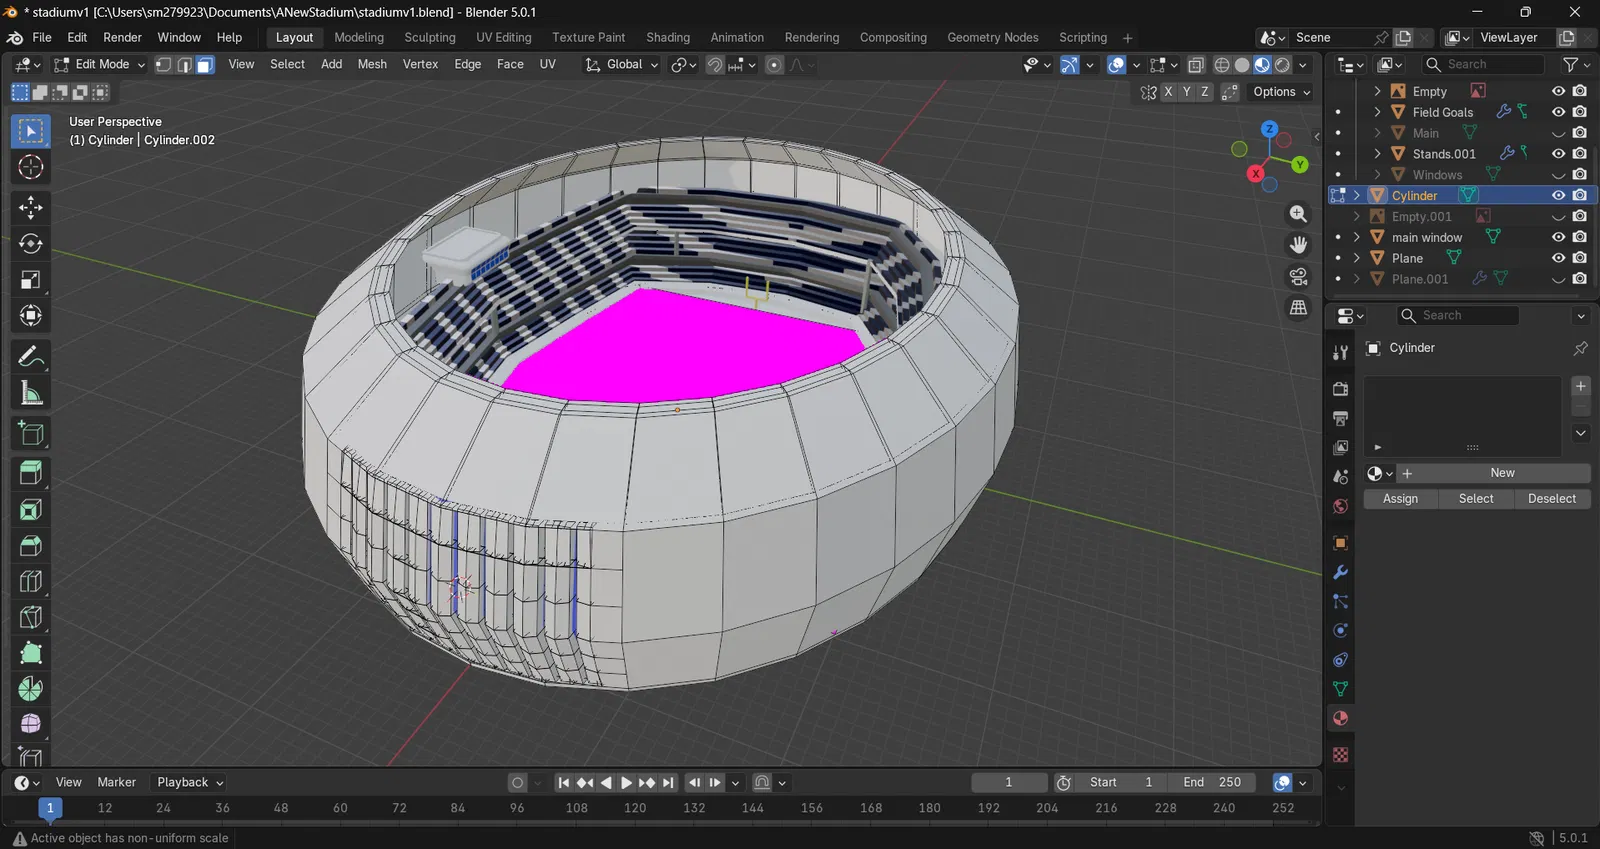Open the Render properties tab
1600x849 pixels.
click(x=1340, y=389)
